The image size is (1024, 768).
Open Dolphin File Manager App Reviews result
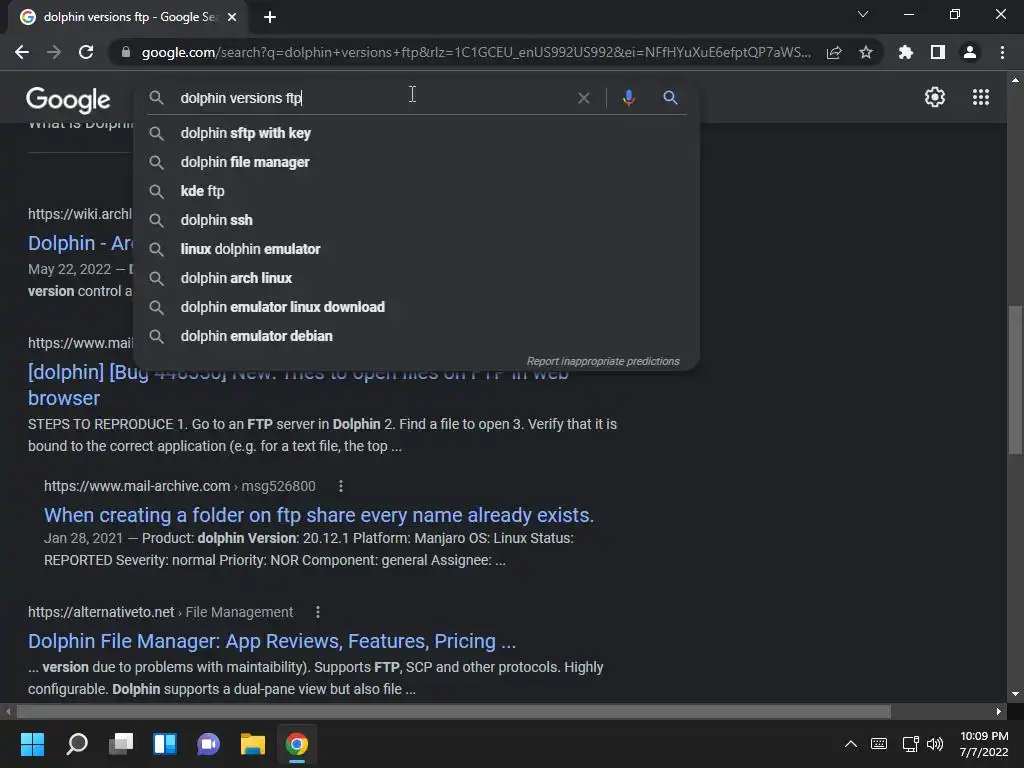[x=272, y=641]
